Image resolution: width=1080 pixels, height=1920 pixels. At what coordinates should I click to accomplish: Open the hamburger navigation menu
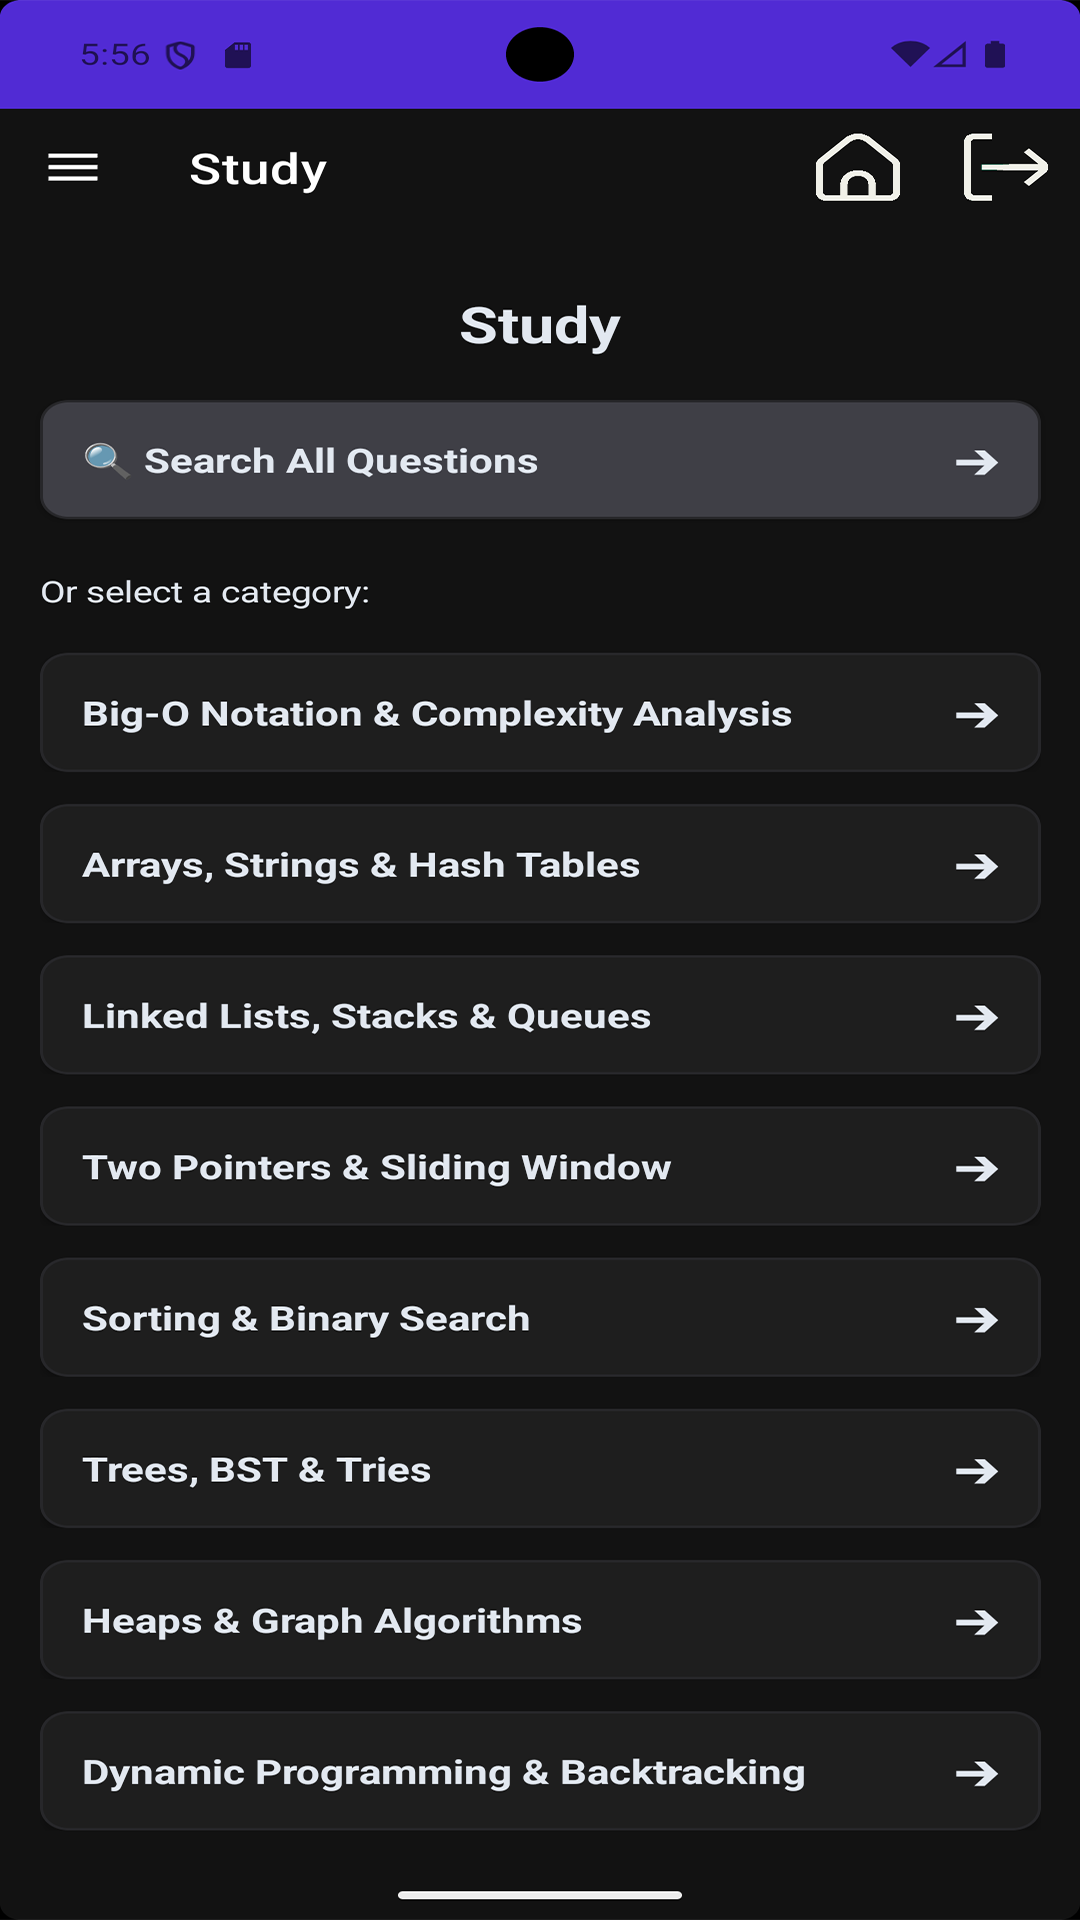73,168
